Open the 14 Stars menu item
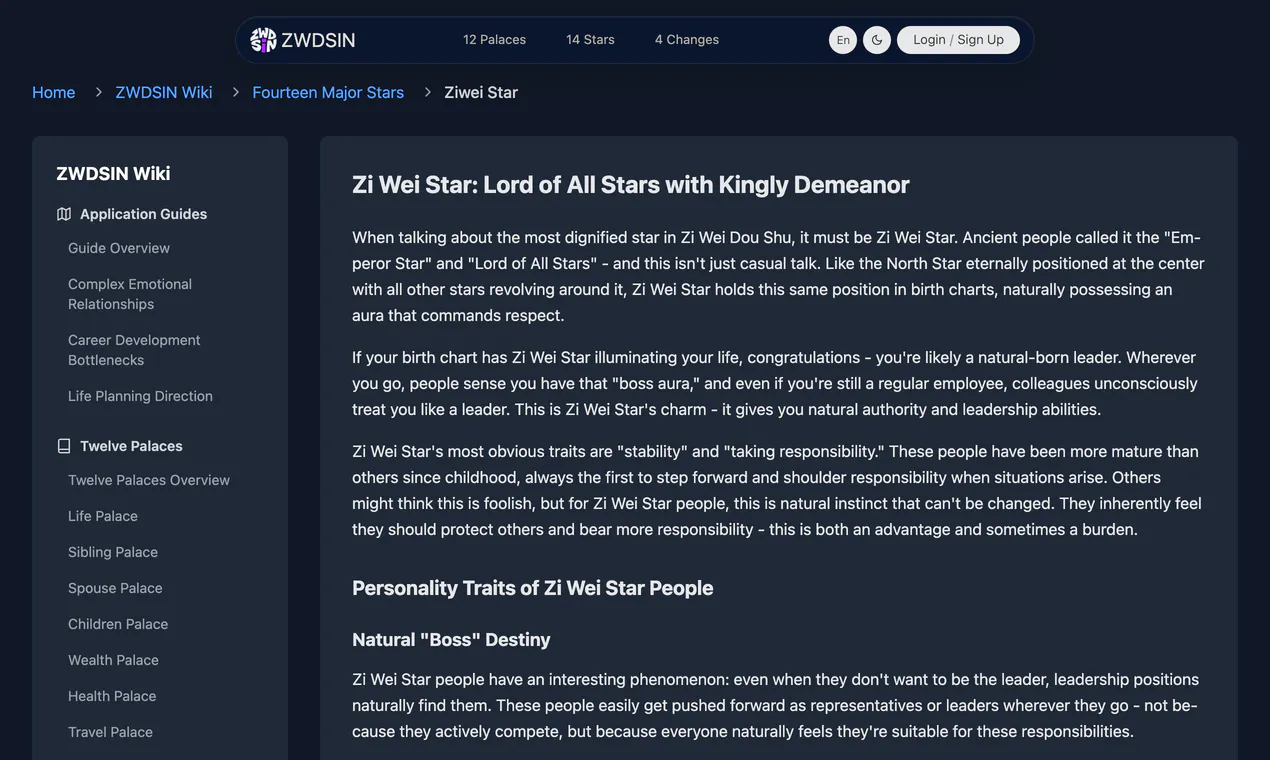 click(x=590, y=40)
